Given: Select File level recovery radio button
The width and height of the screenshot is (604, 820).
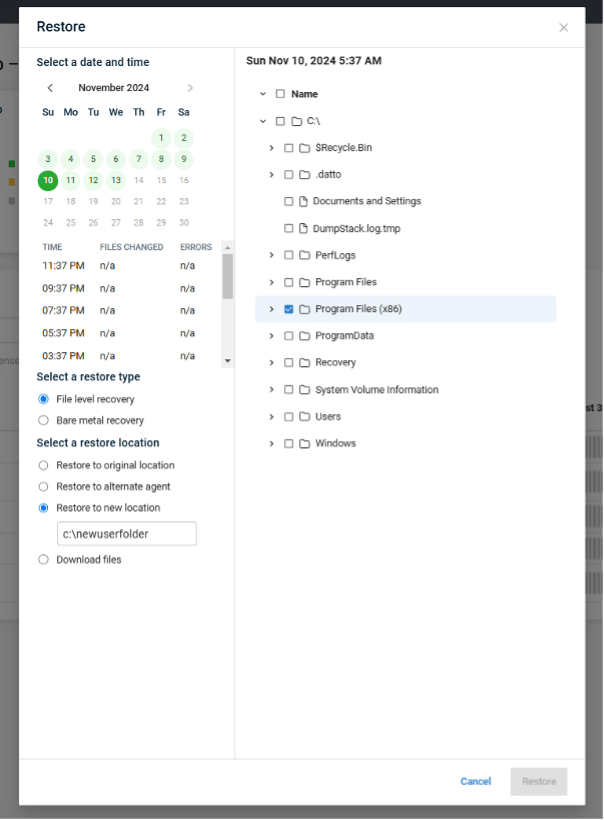Looking at the screenshot, I should pyautogui.click(x=43, y=399).
